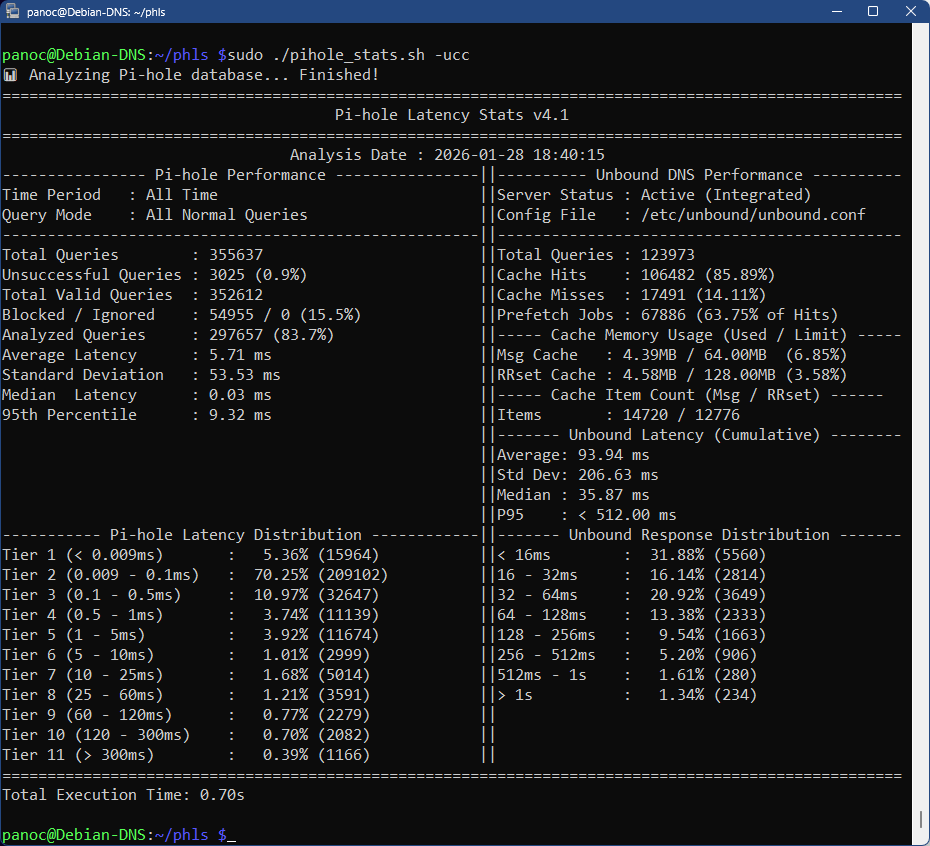
Task: Click Unbound Total Queries value 123973
Action: tap(667, 255)
